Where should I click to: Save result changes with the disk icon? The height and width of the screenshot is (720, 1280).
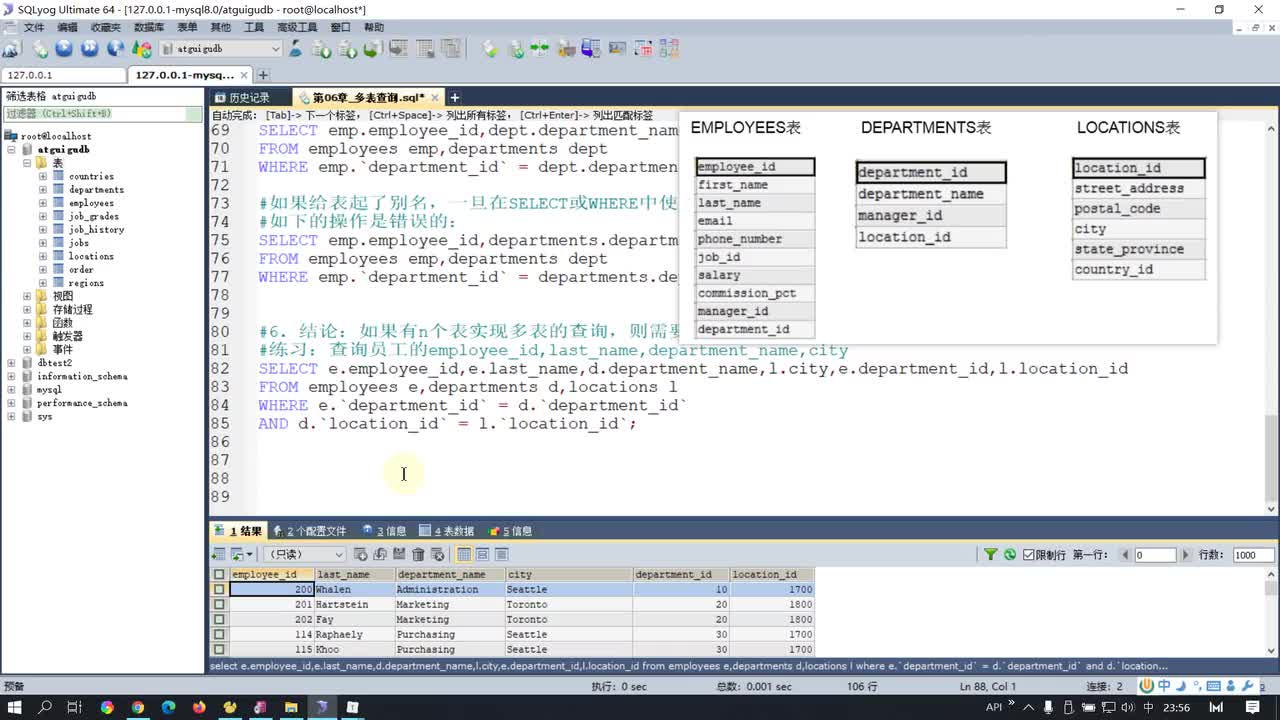tap(399, 554)
